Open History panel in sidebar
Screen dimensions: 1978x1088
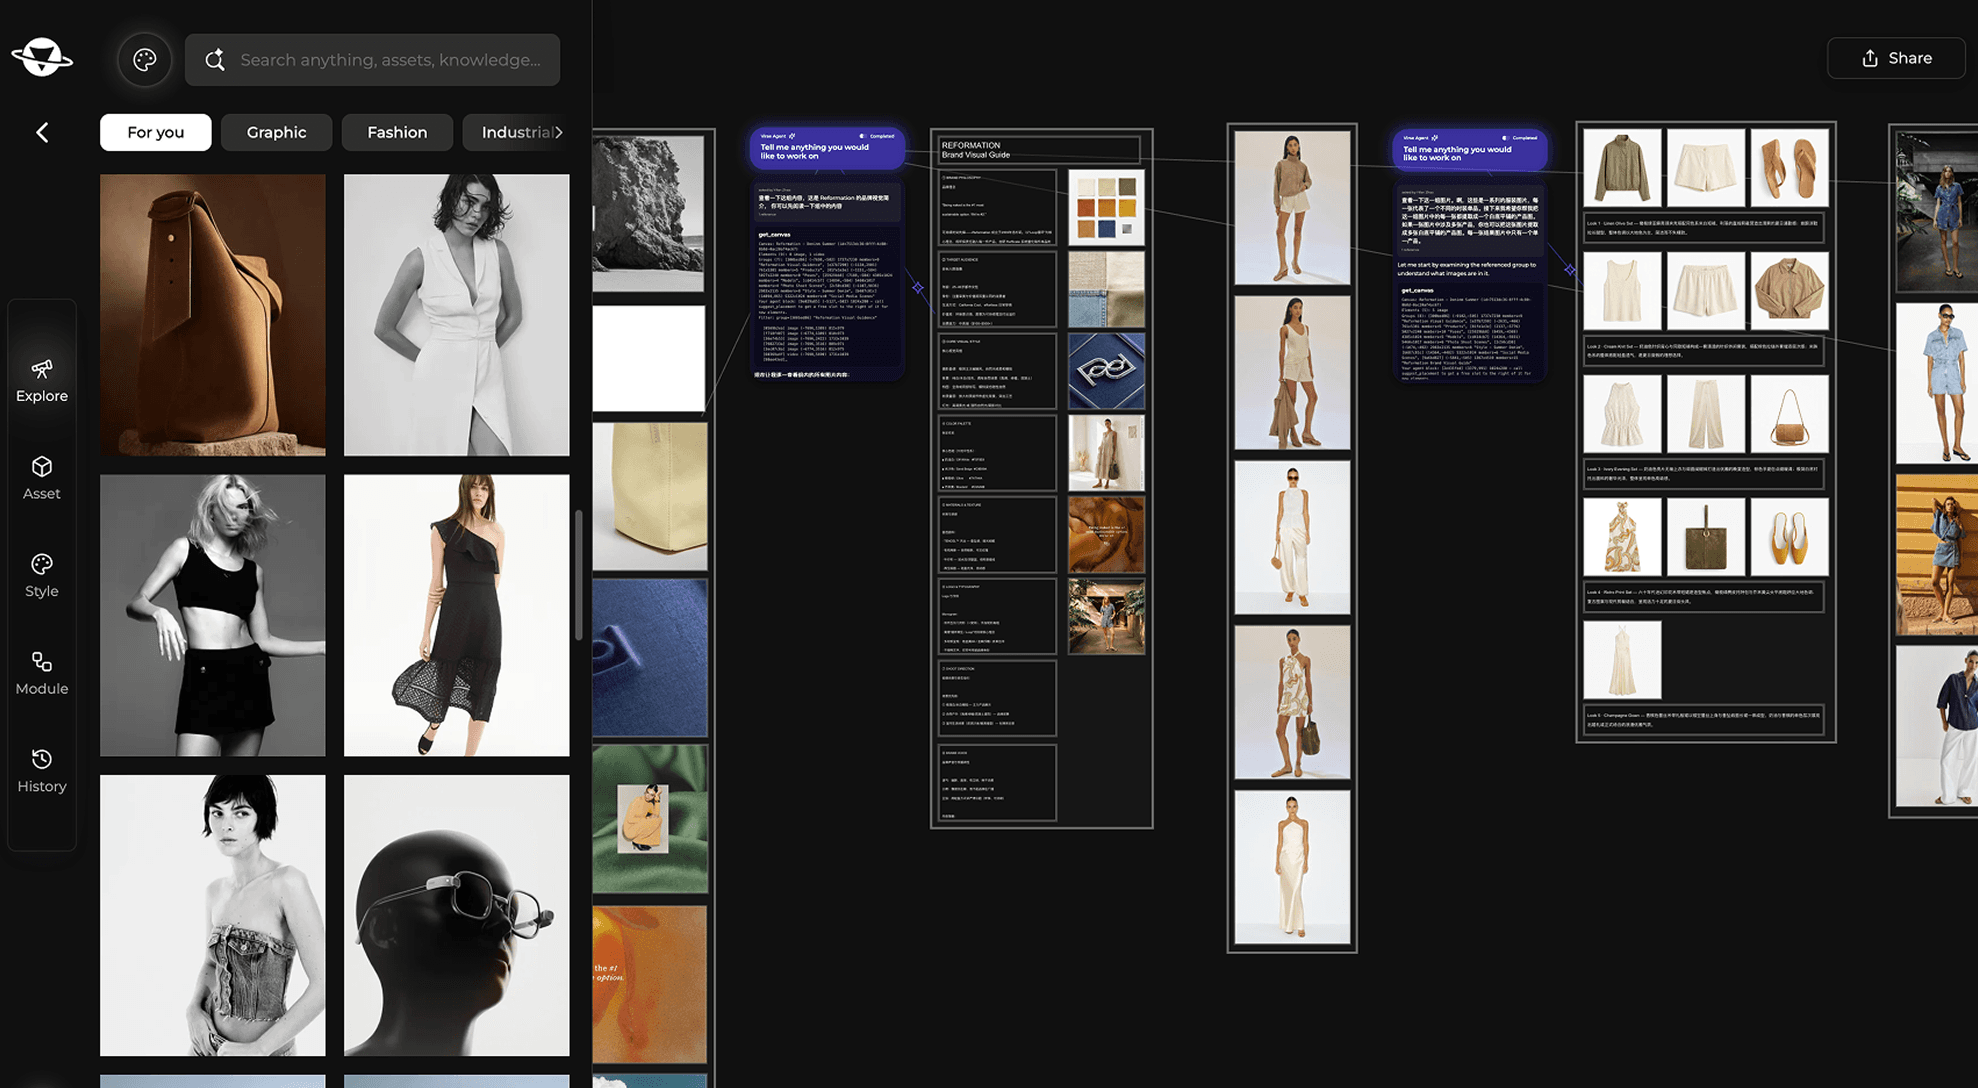point(42,771)
